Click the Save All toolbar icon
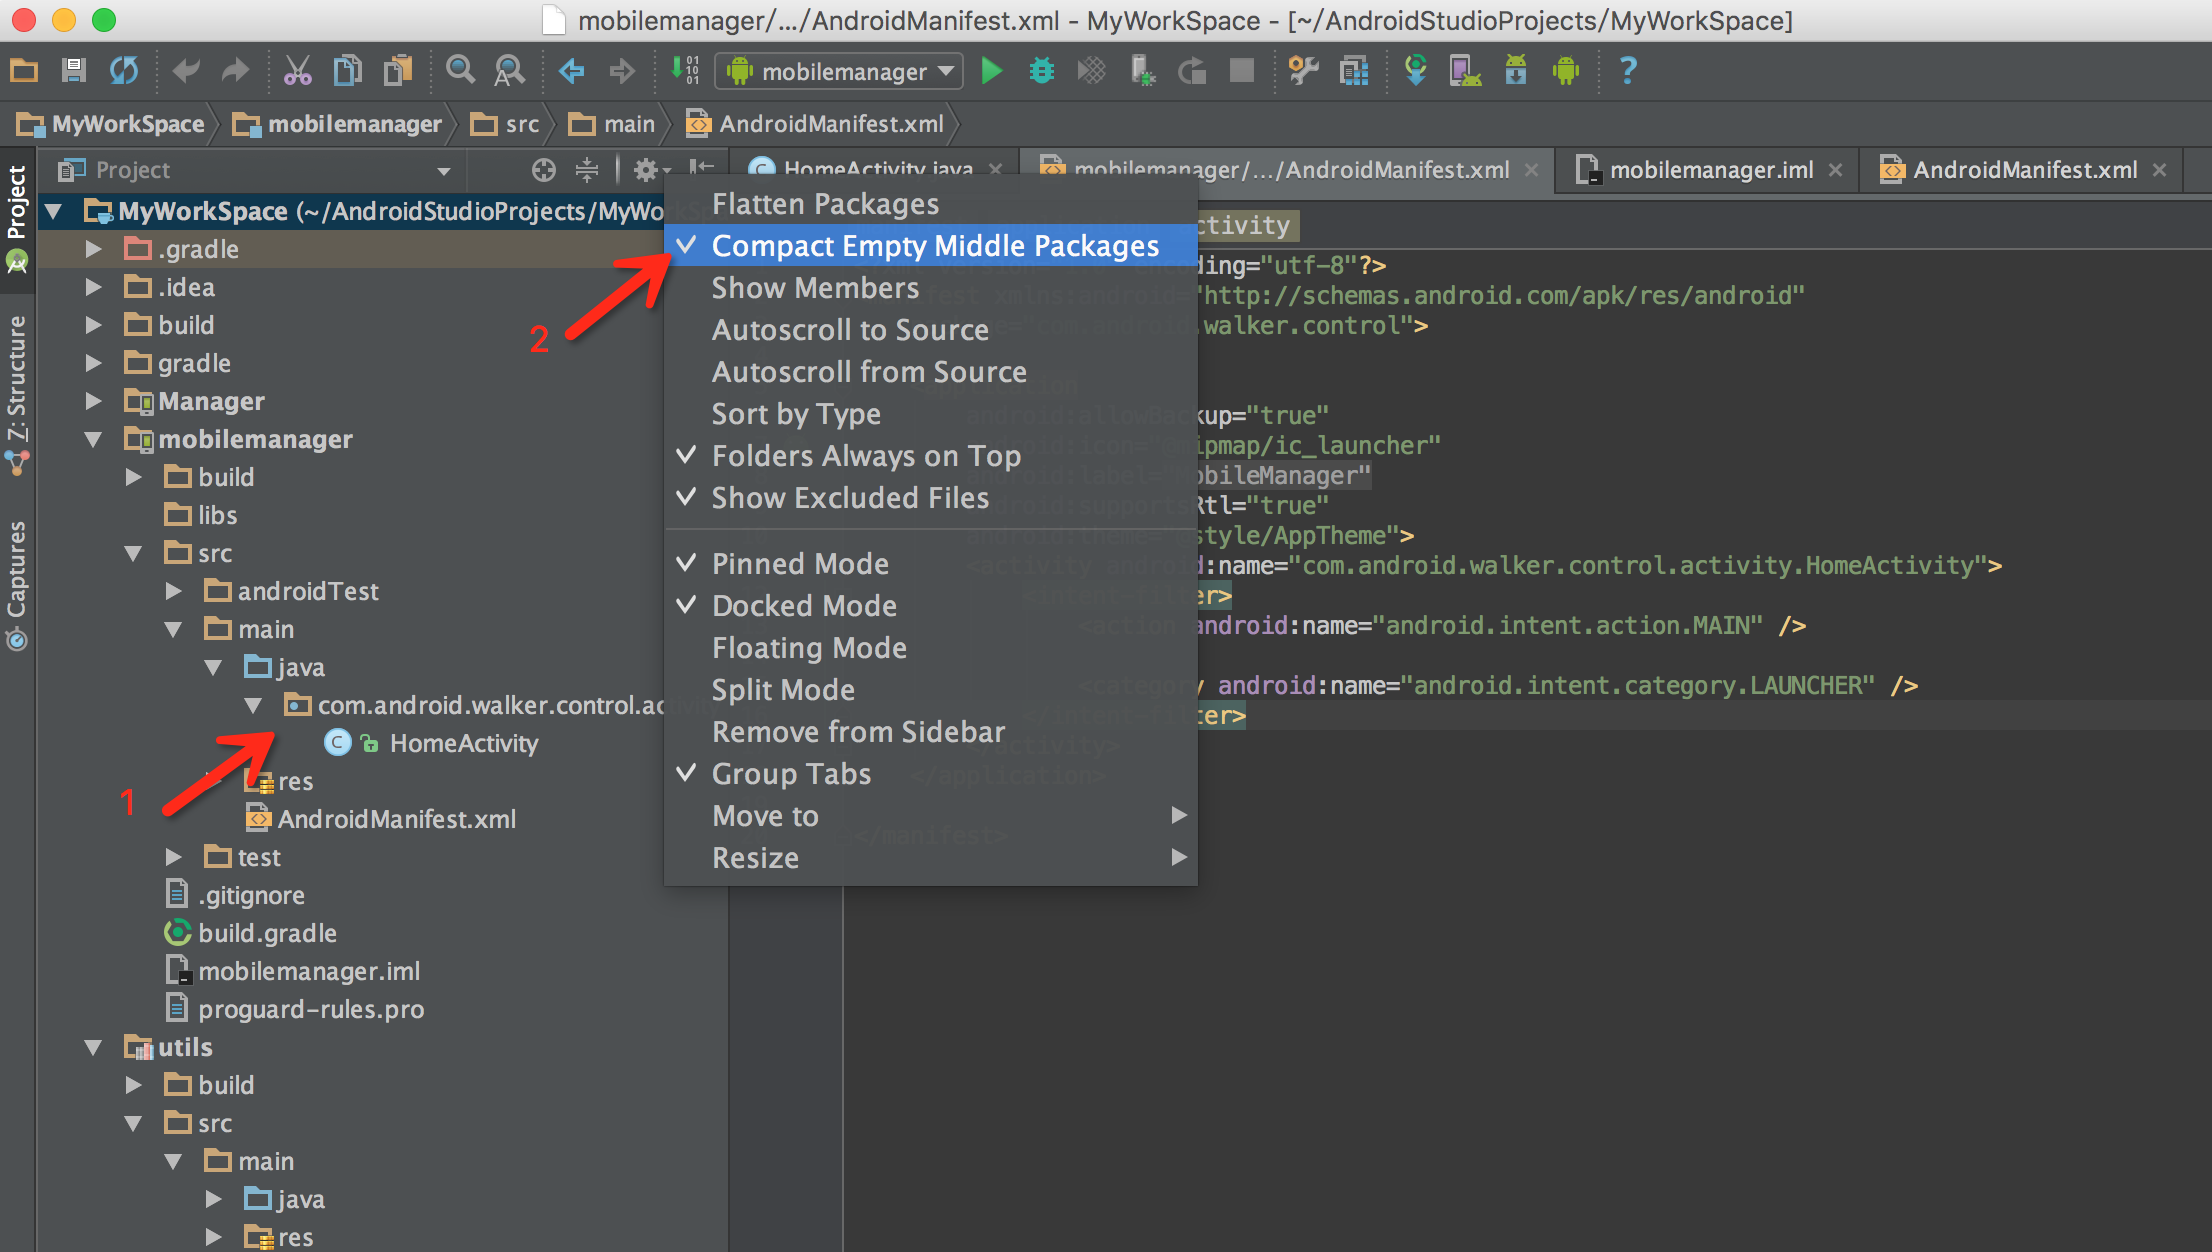 point(74,71)
